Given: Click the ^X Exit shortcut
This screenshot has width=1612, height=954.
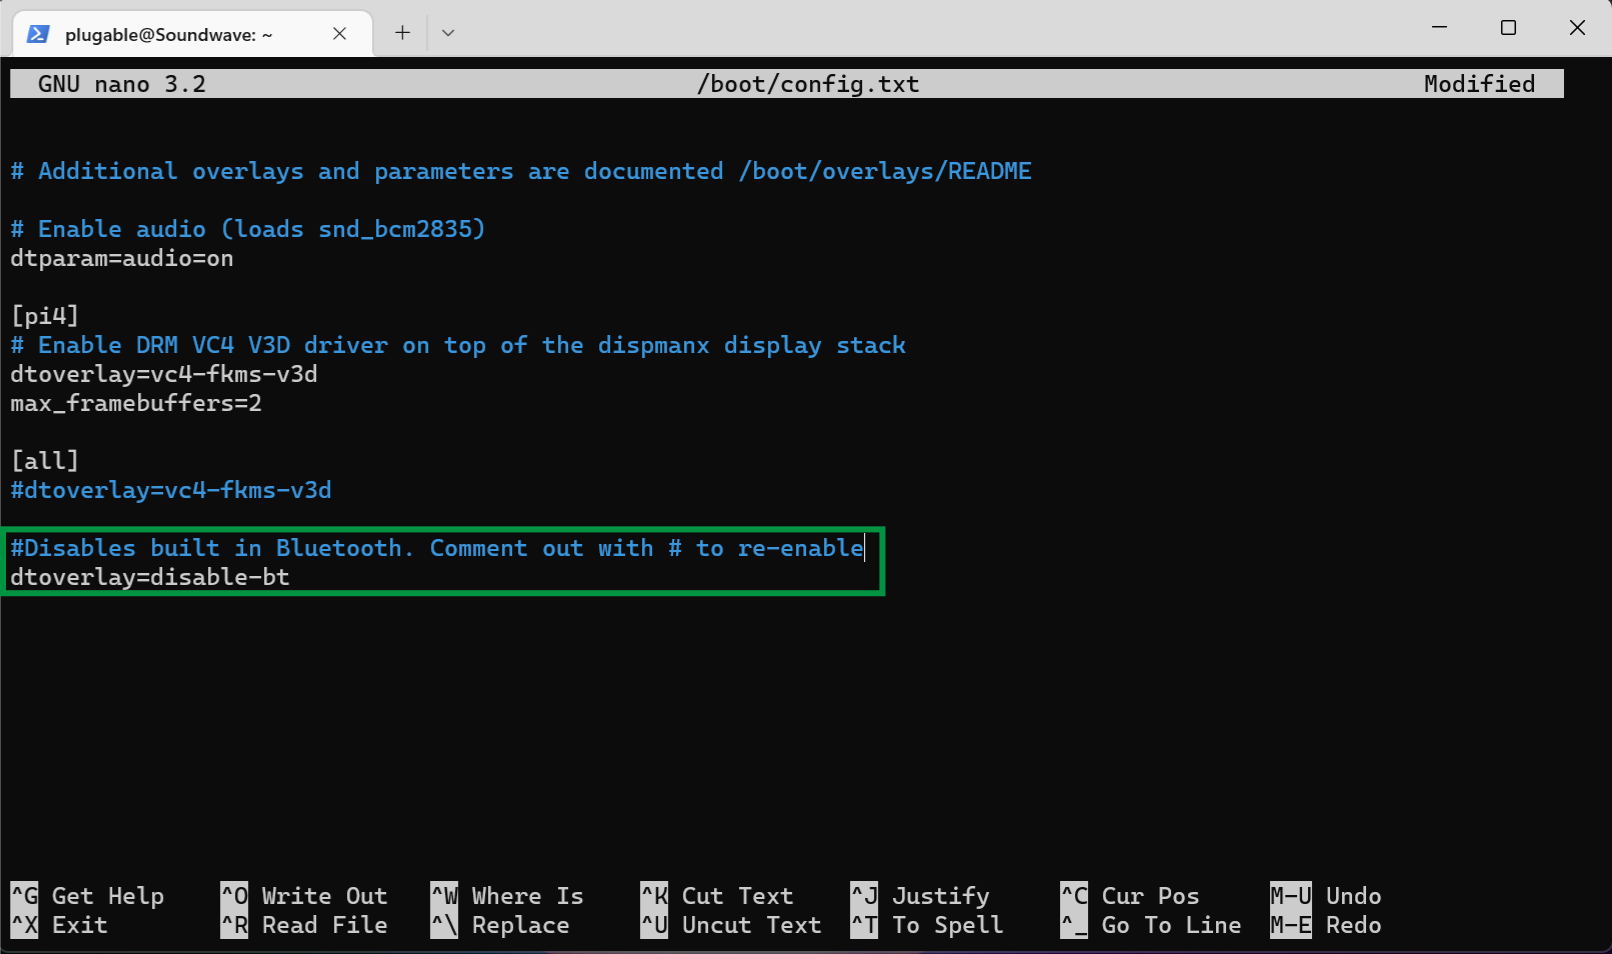Looking at the screenshot, I should point(59,925).
